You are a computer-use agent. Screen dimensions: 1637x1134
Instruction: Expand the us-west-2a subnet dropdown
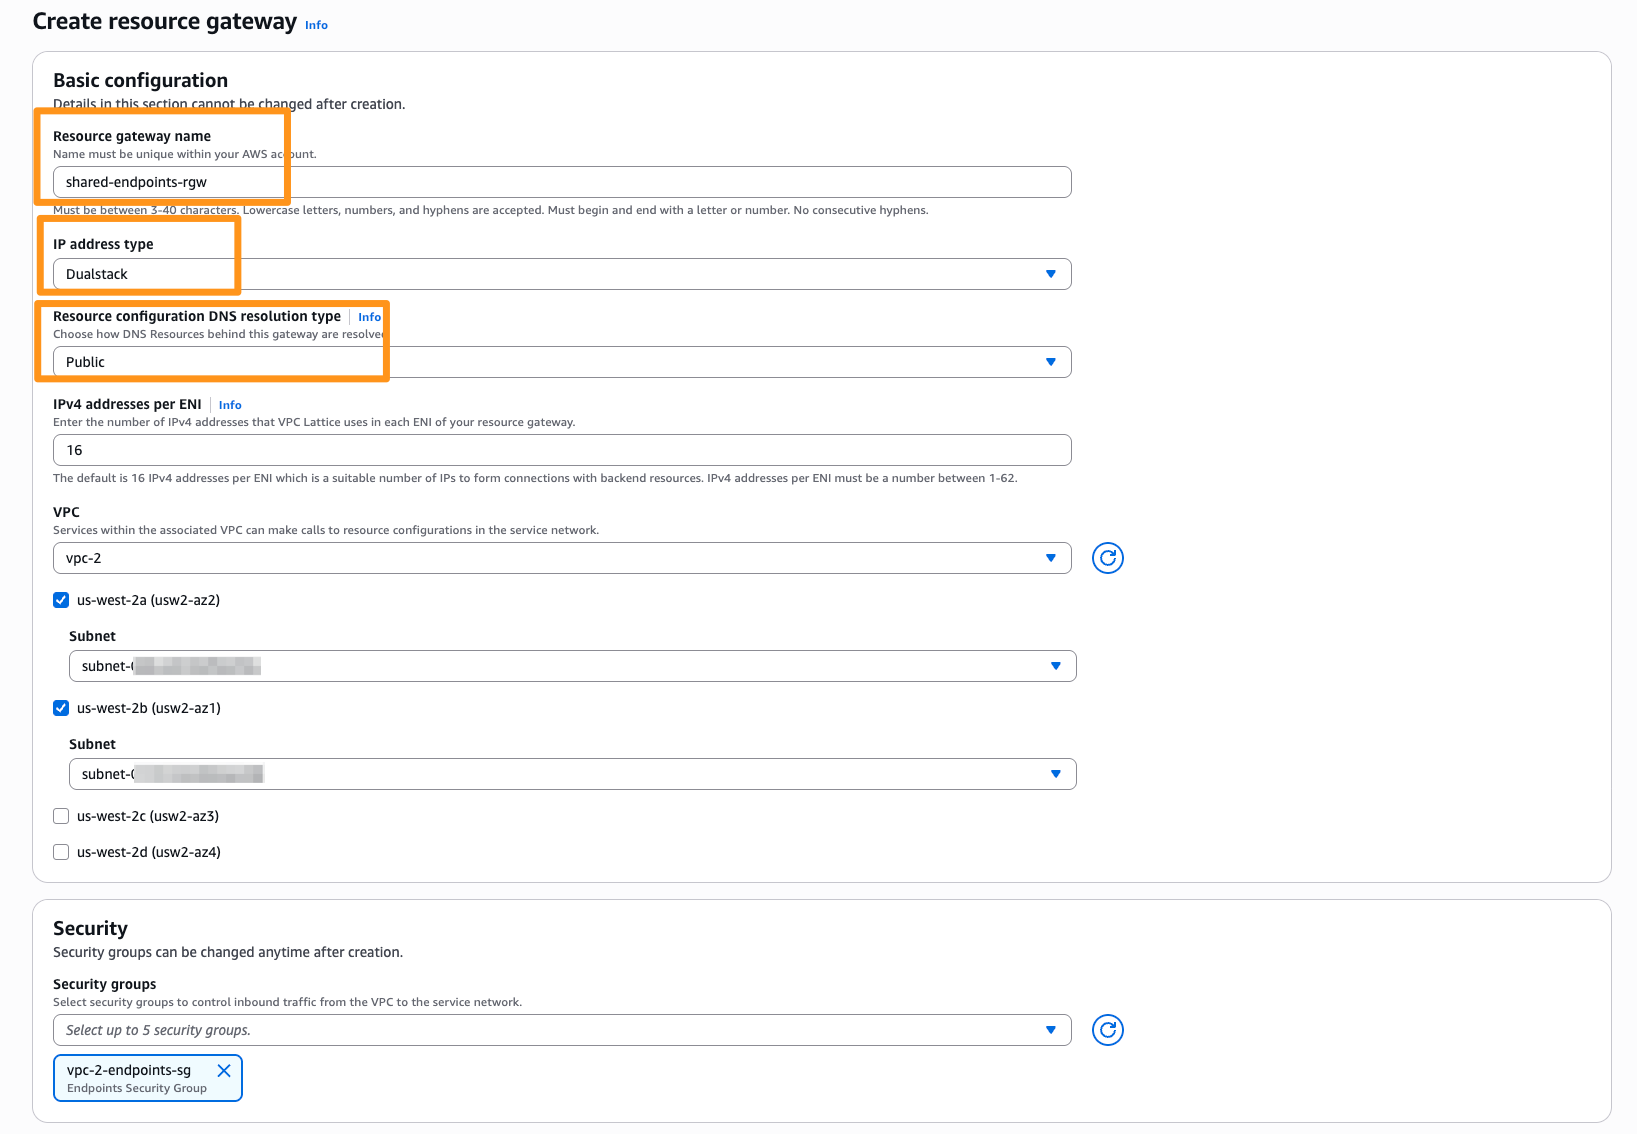click(x=572, y=666)
